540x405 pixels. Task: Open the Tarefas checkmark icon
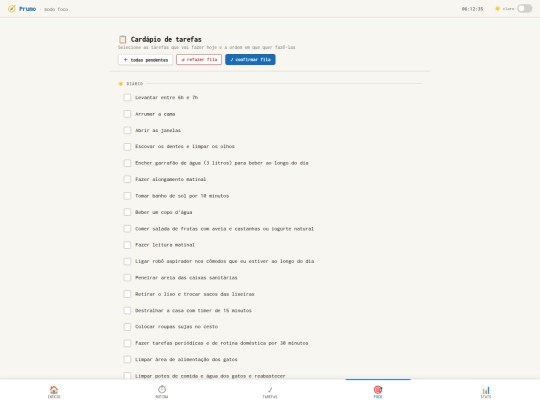270,390
